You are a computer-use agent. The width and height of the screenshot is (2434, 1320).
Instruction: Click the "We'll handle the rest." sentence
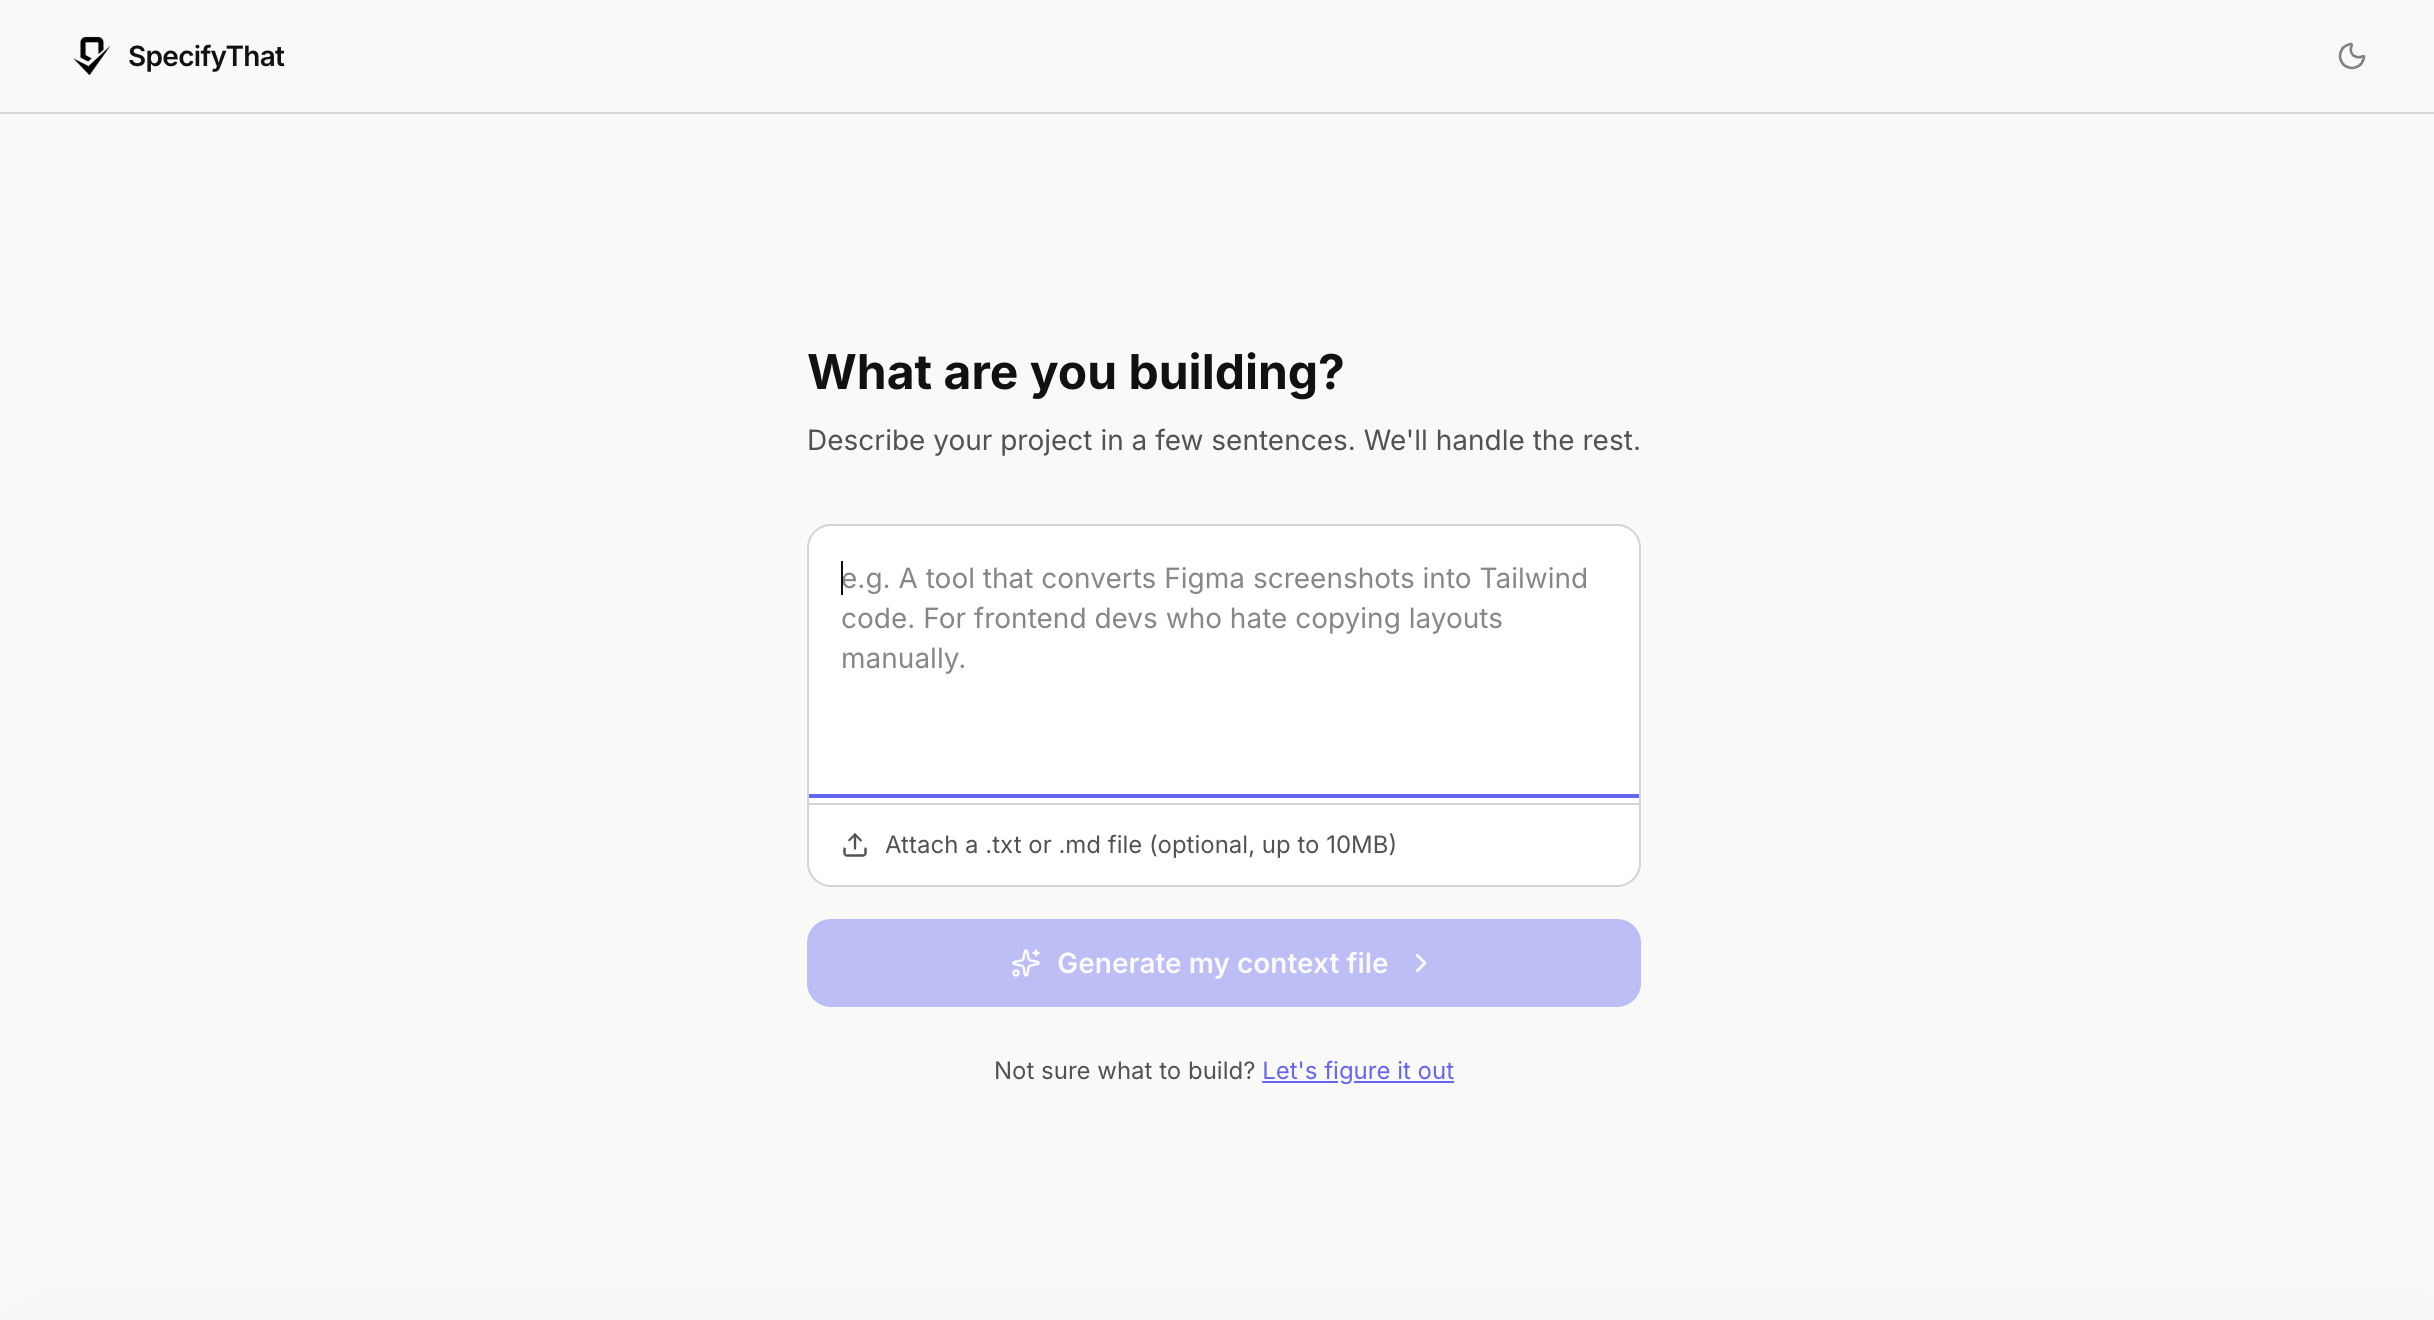pos(1501,440)
